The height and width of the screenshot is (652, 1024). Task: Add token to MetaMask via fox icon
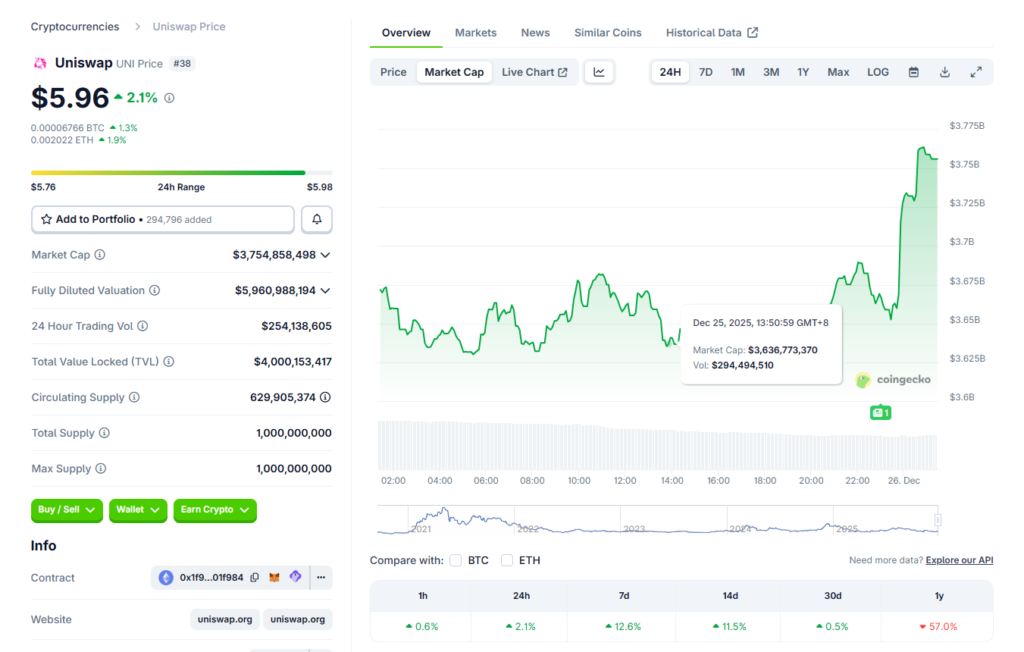(275, 578)
